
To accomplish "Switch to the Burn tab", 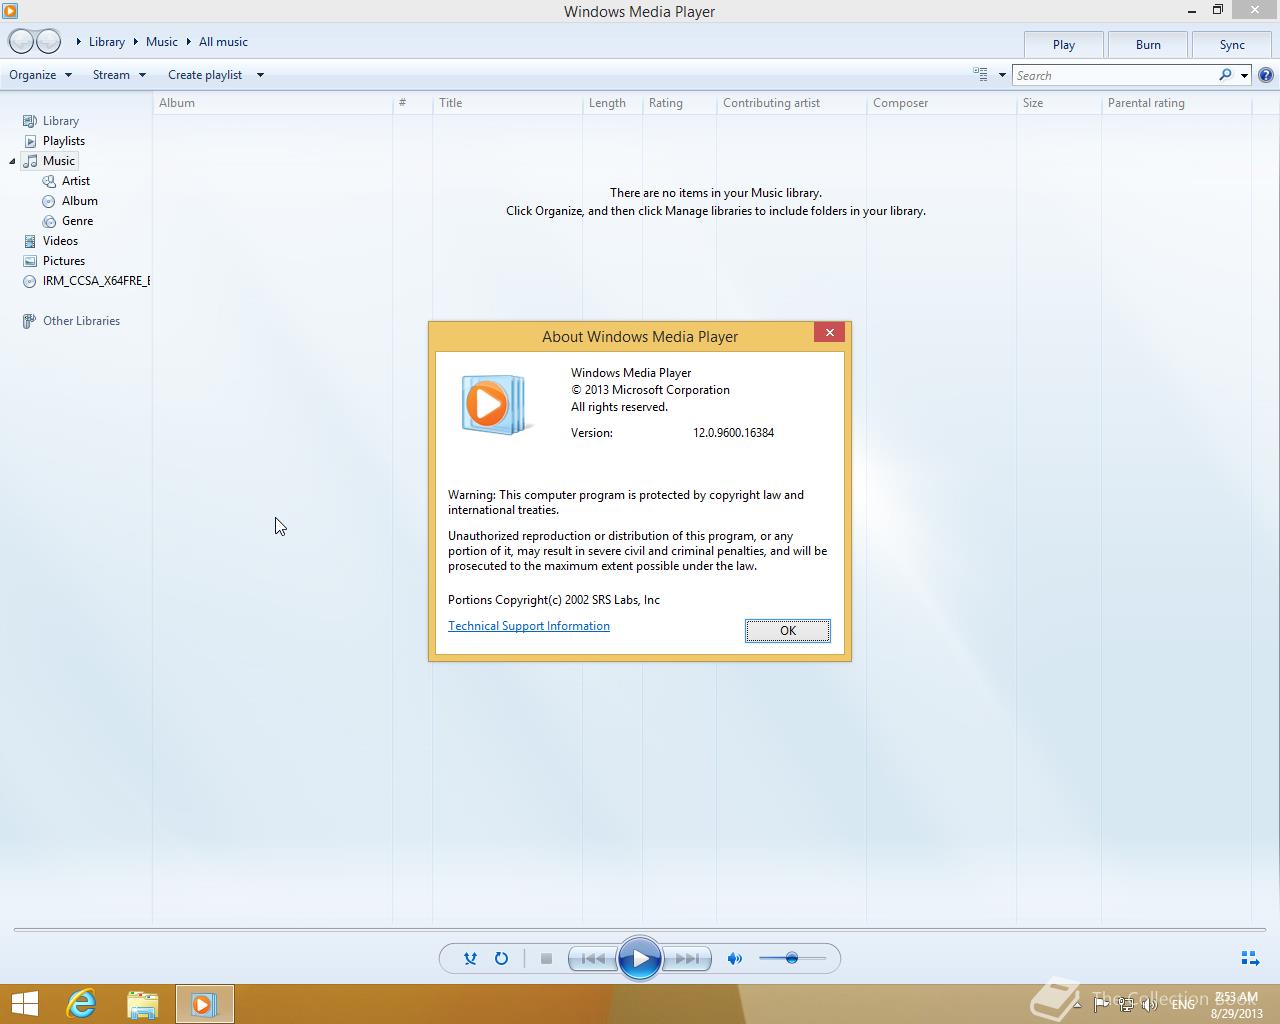I will click(x=1148, y=45).
